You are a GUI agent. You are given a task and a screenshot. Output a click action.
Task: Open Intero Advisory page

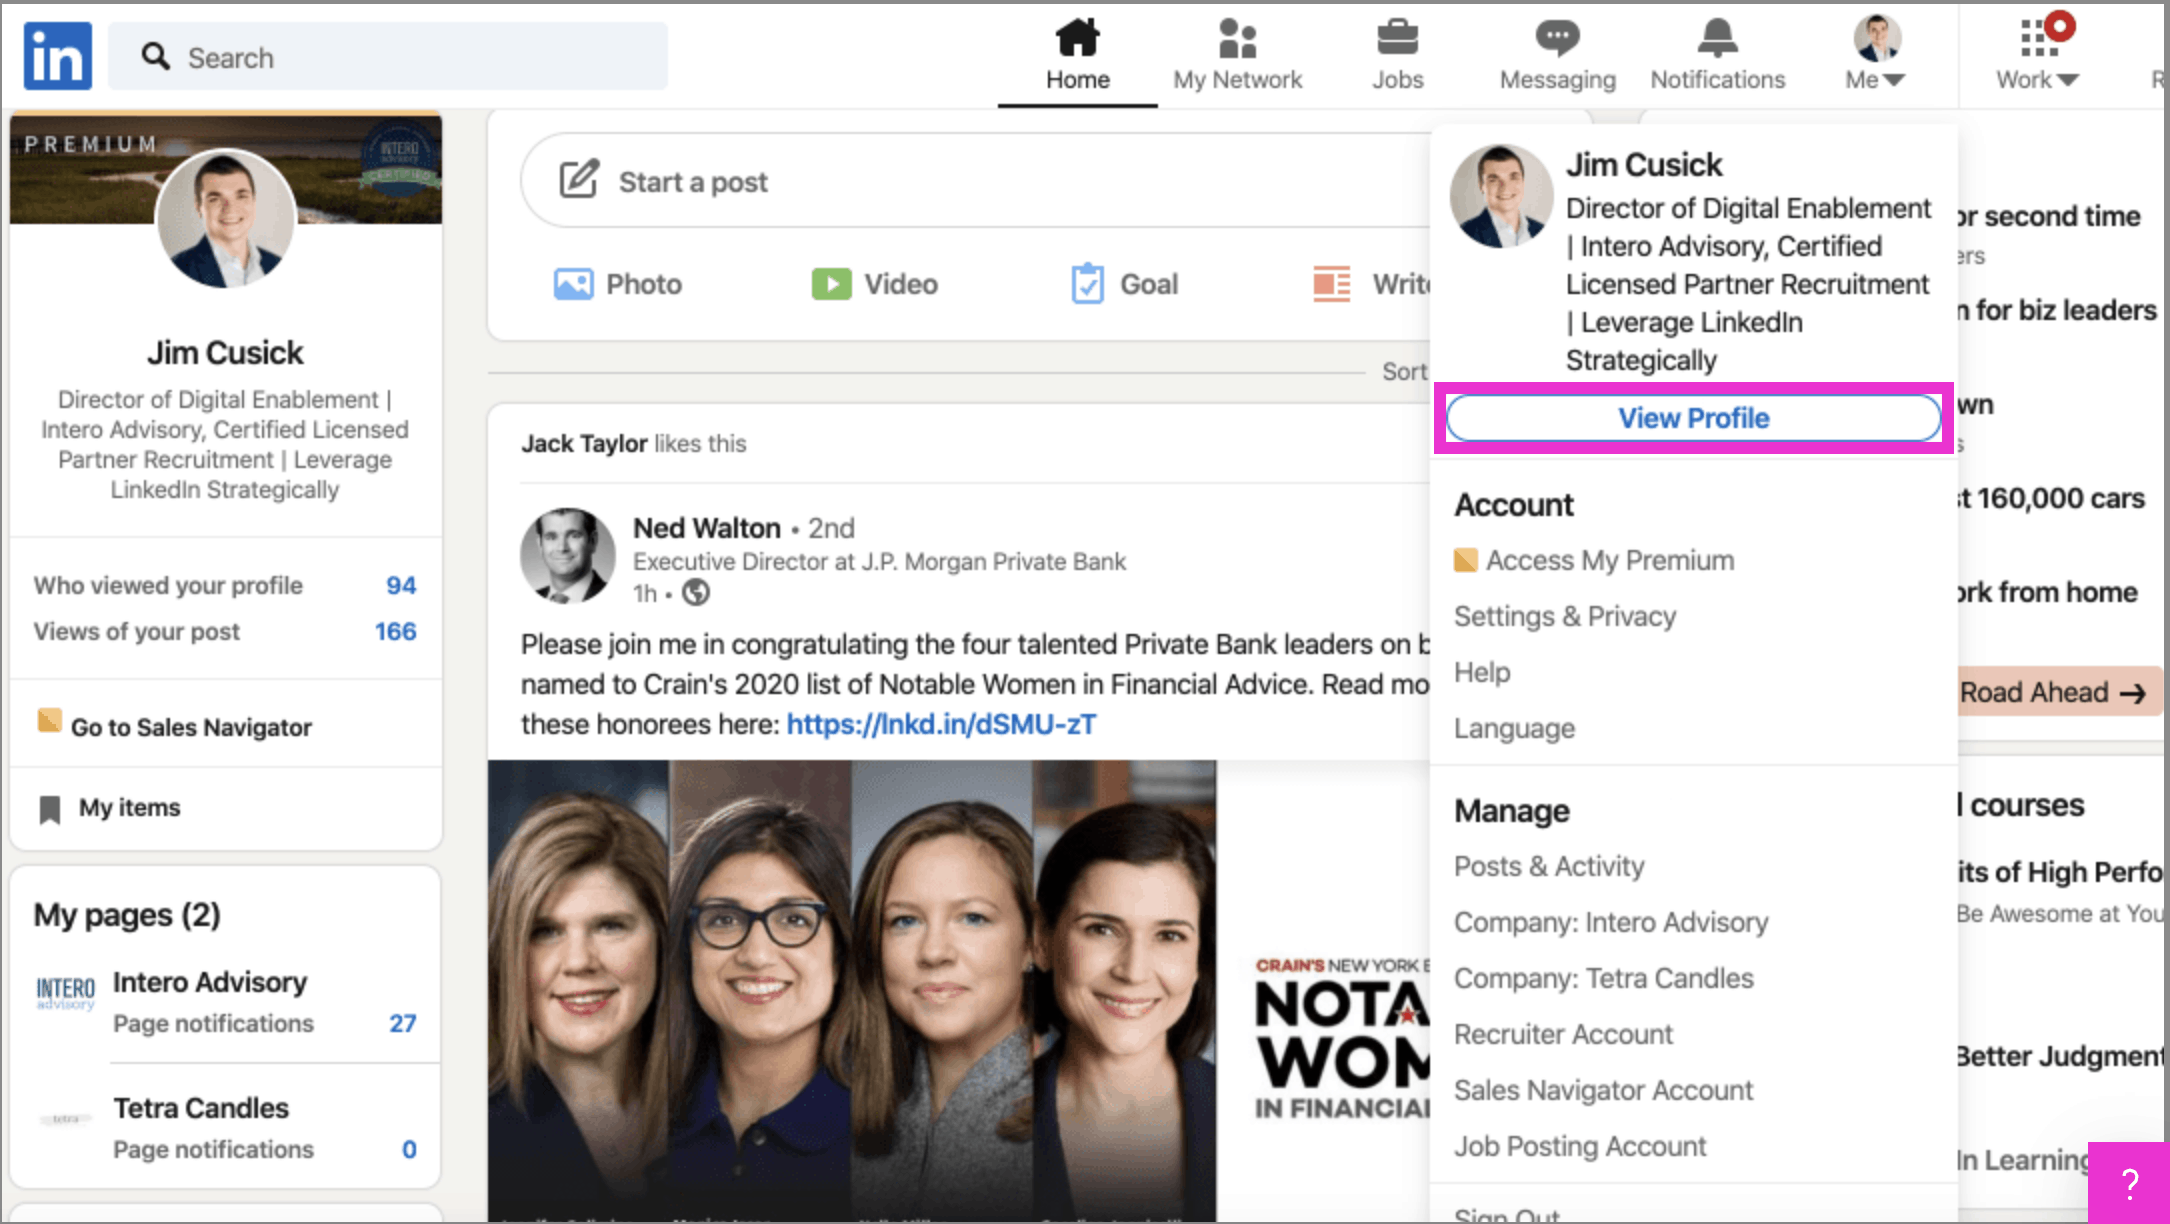210,982
